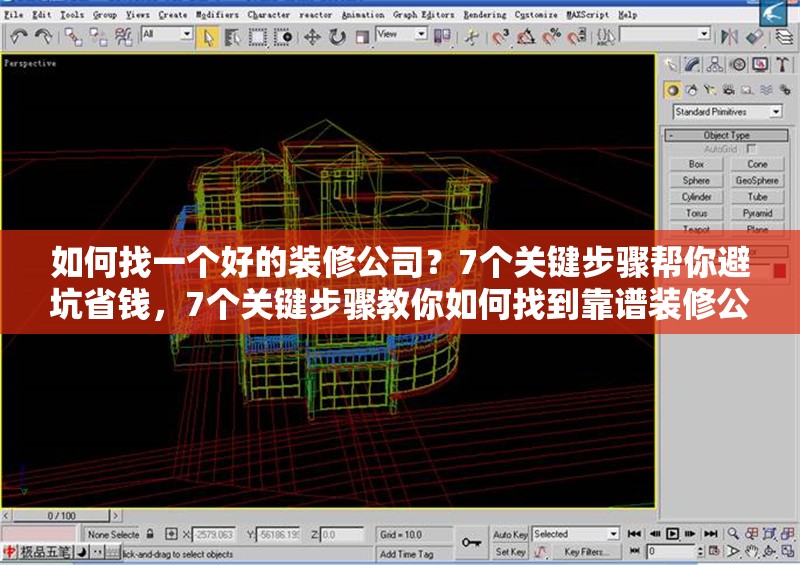Open the Rendering menu
This screenshot has width=800, height=565.
(484, 15)
